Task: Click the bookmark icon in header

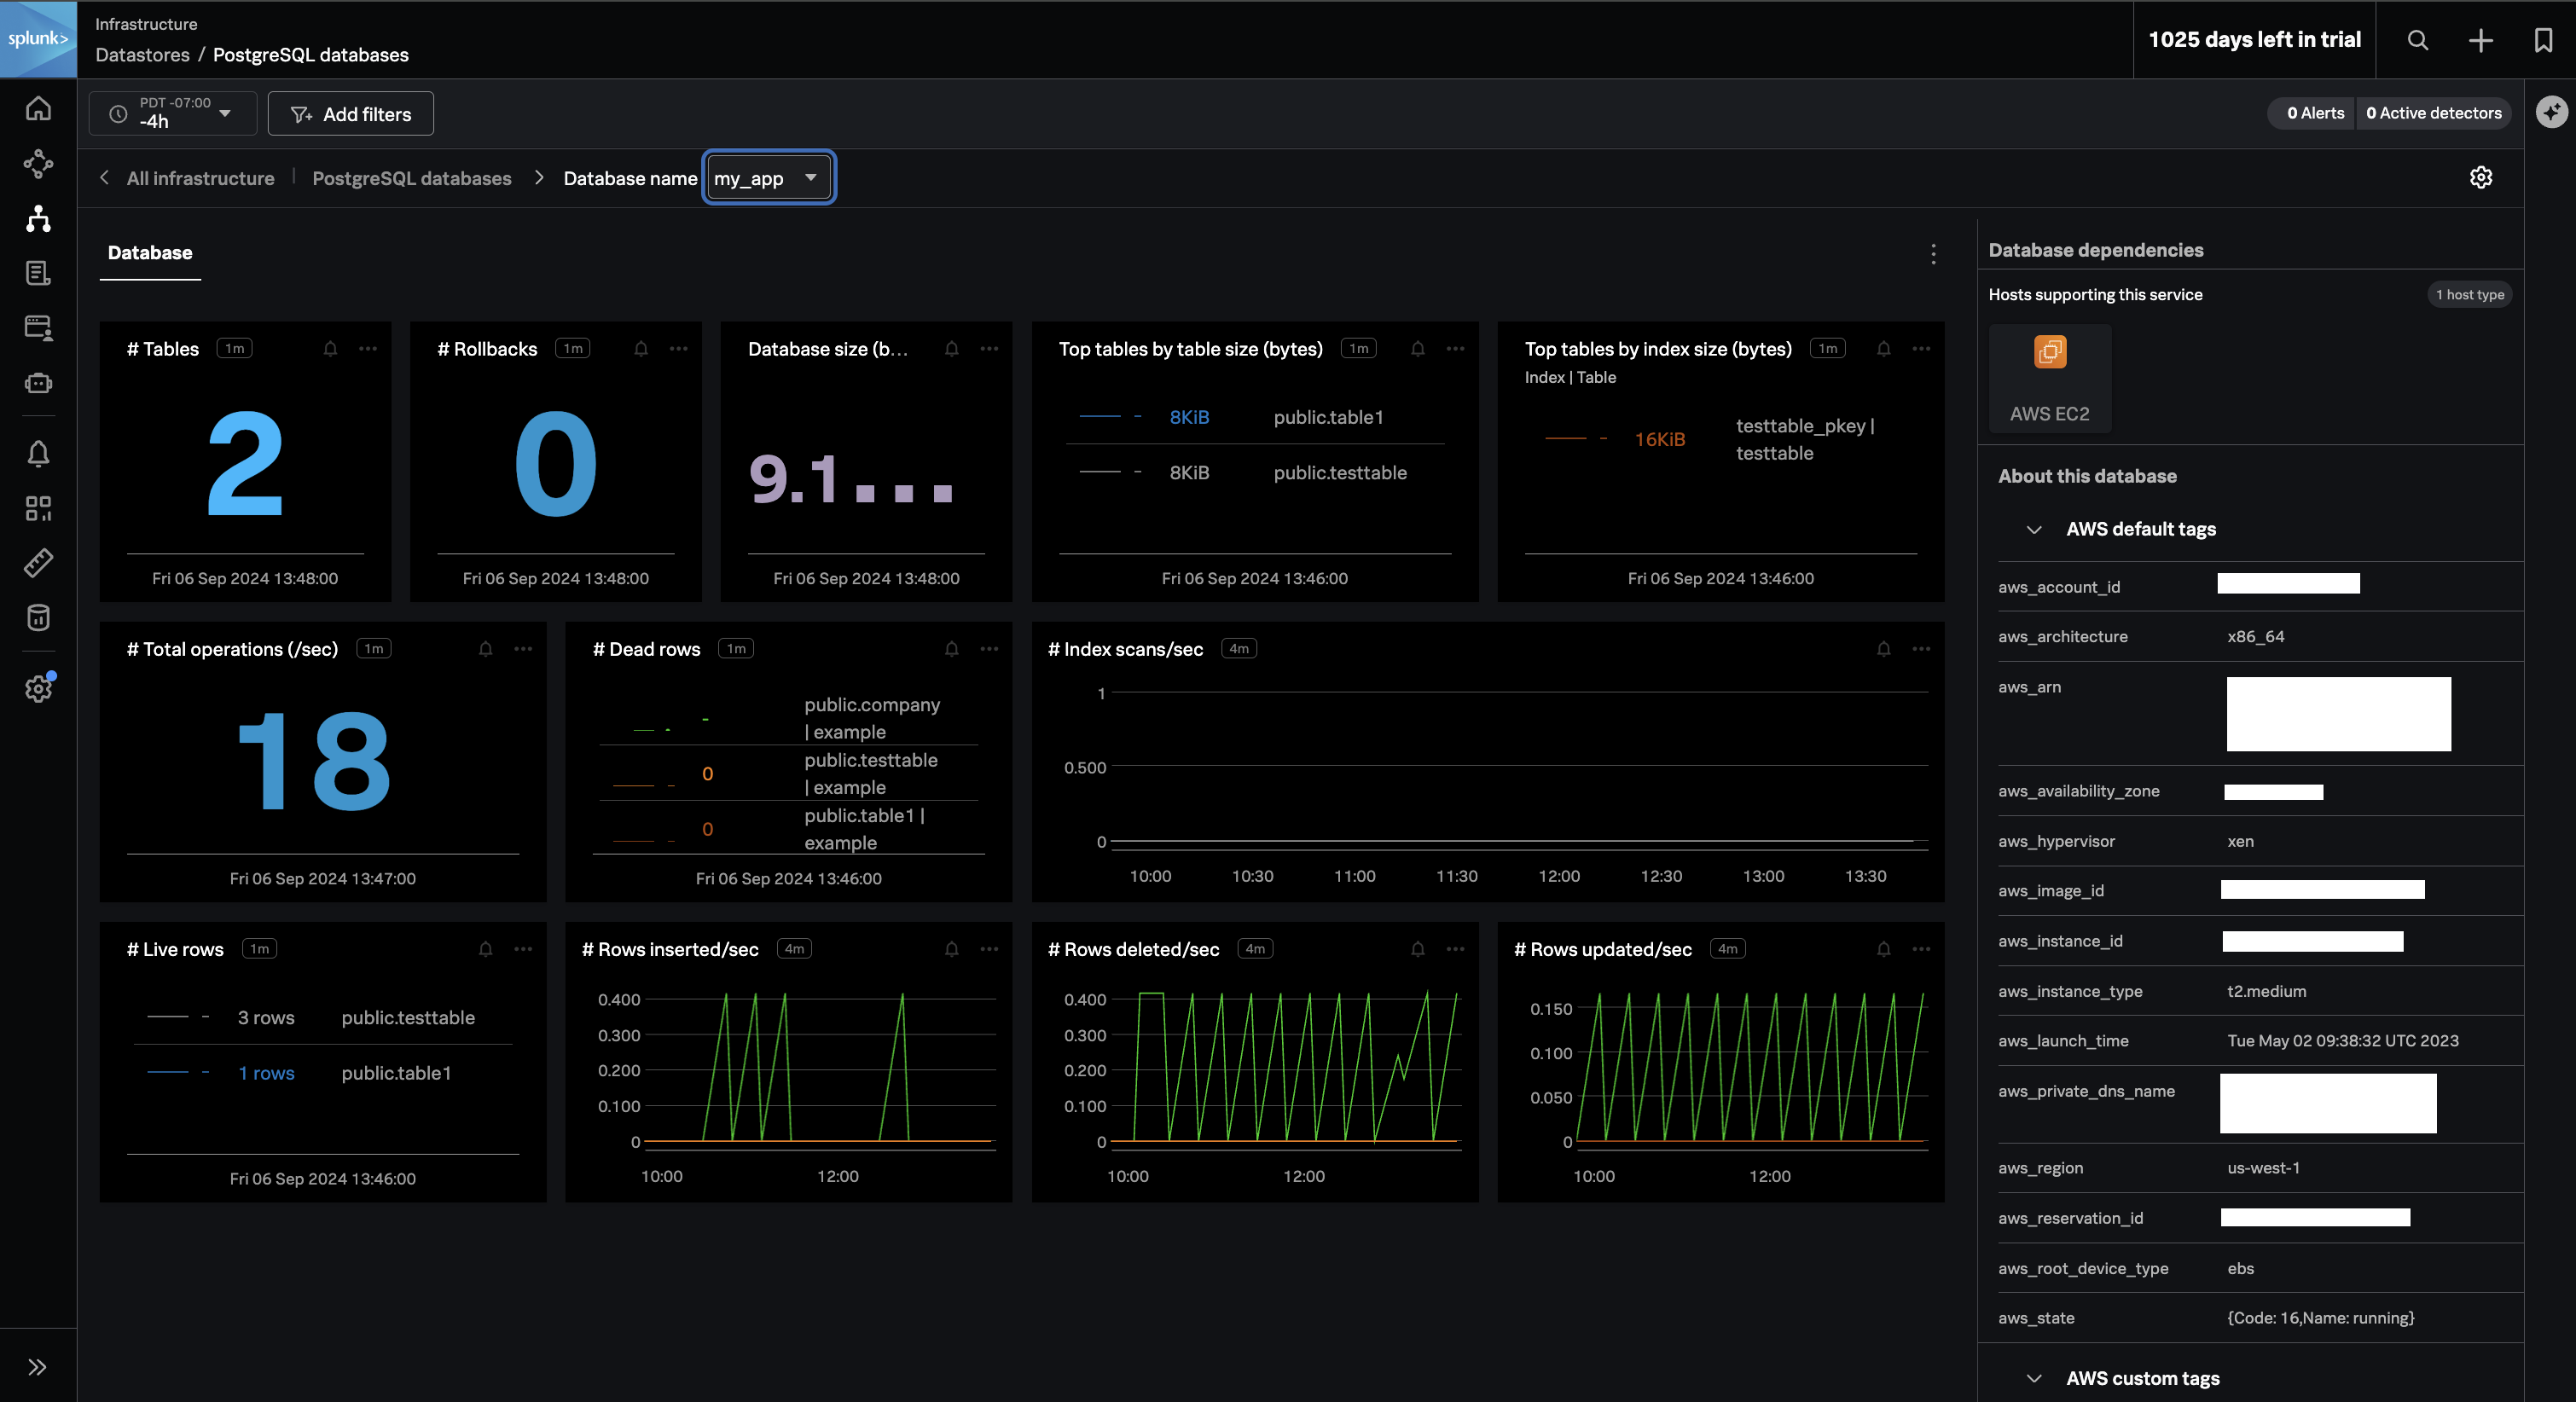Action: coord(2543,40)
